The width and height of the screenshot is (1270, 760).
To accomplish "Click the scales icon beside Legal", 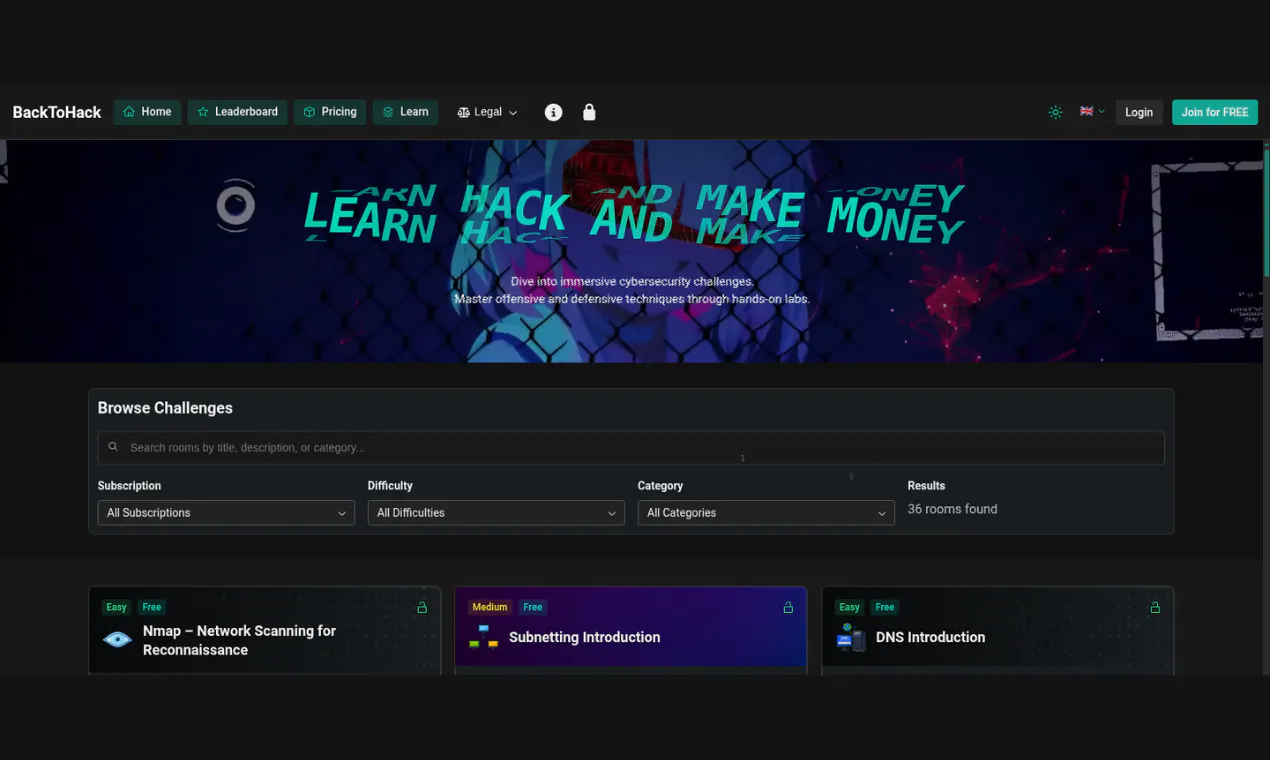I will [x=463, y=112].
